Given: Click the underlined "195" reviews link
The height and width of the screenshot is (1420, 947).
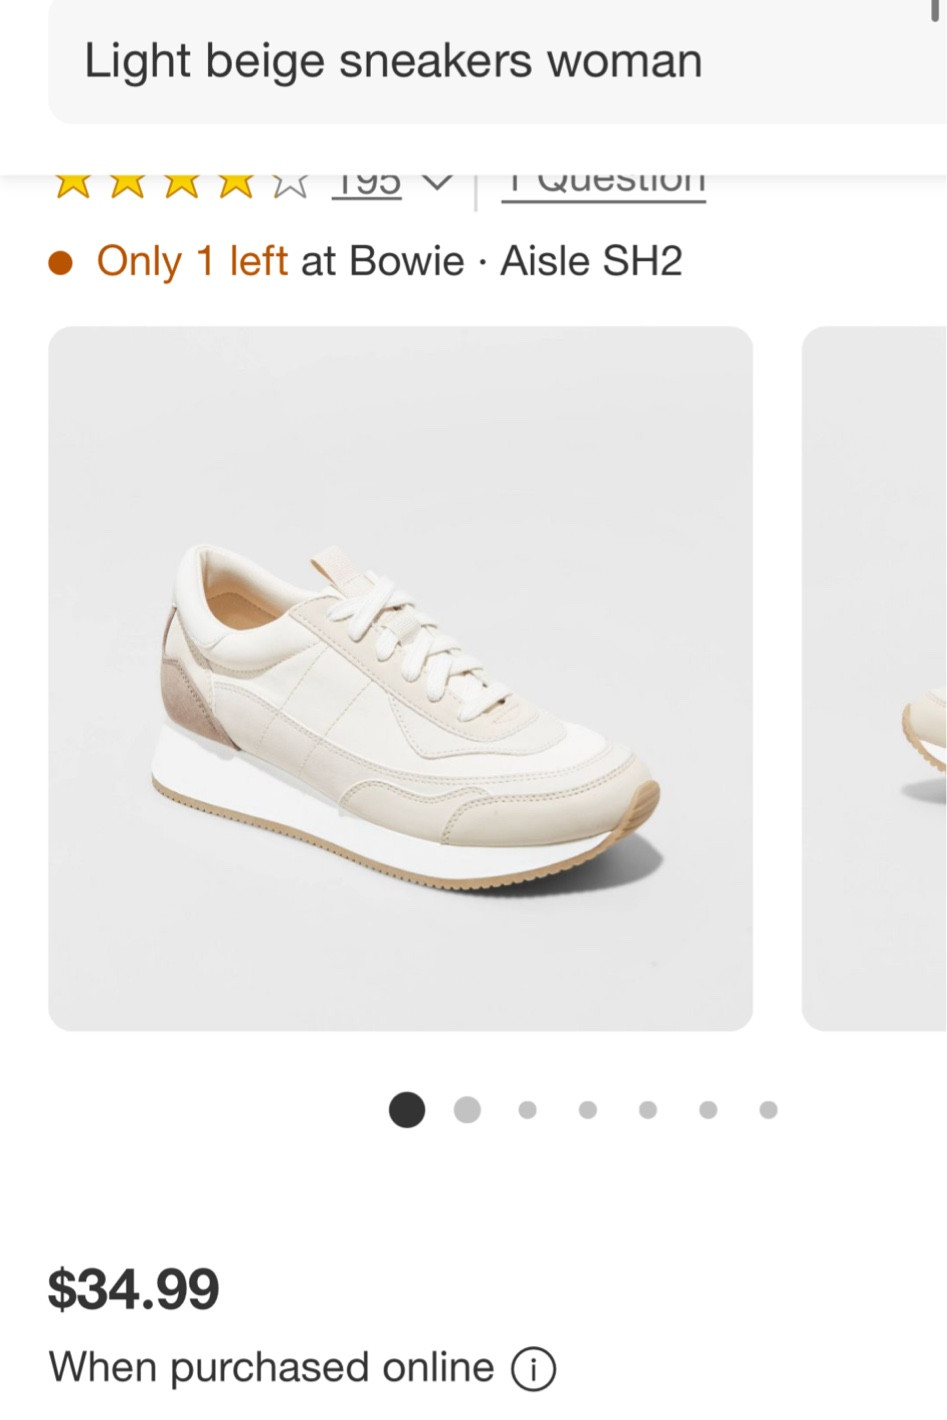Looking at the screenshot, I should [x=366, y=180].
